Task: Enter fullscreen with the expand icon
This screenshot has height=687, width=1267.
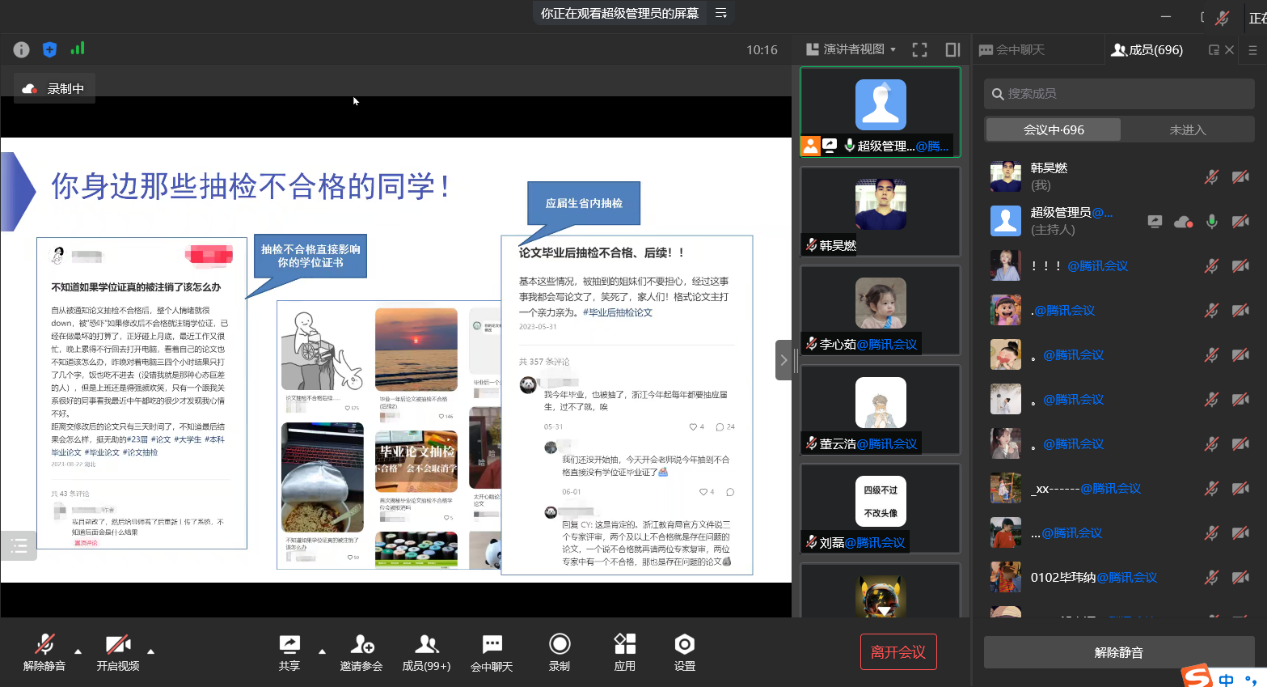Action: pos(920,49)
